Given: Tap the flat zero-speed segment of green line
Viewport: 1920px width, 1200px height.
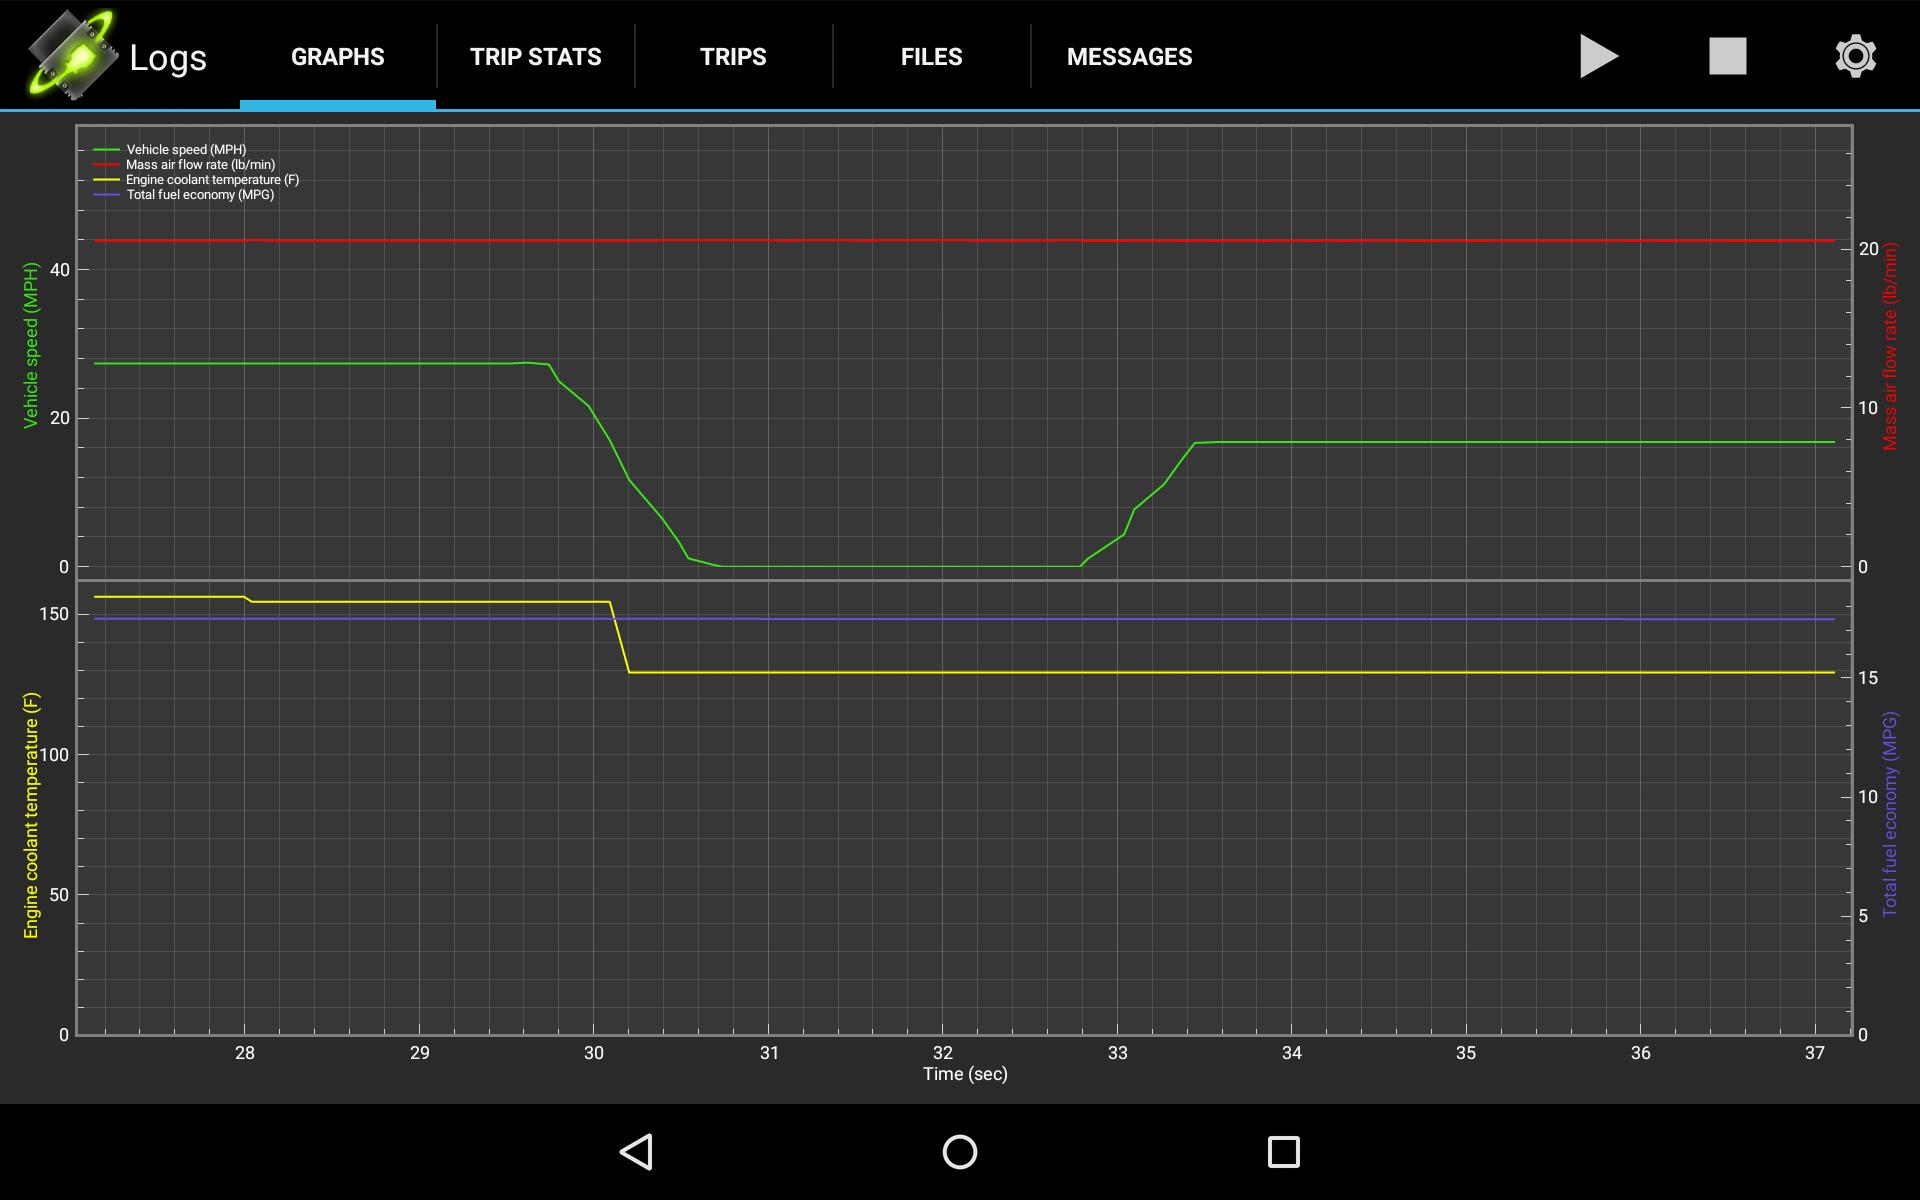Looking at the screenshot, I should click(900, 566).
